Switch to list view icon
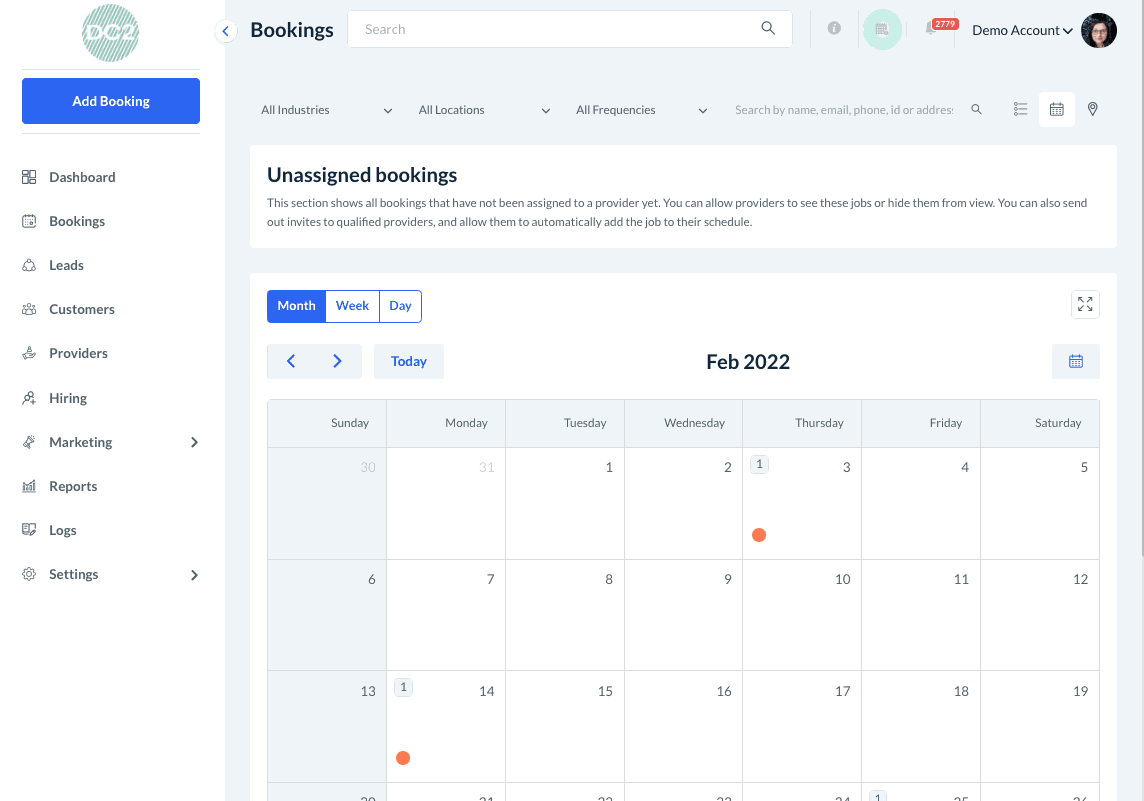Image resolution: width=1144 pixels, height=801 pixels. (1020, 110)
